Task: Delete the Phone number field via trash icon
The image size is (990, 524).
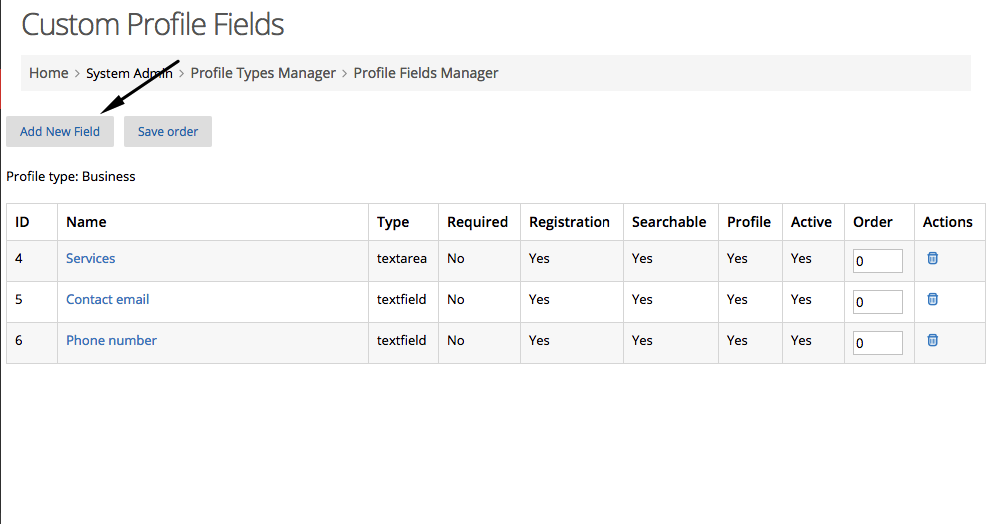Action: point(932,340)
